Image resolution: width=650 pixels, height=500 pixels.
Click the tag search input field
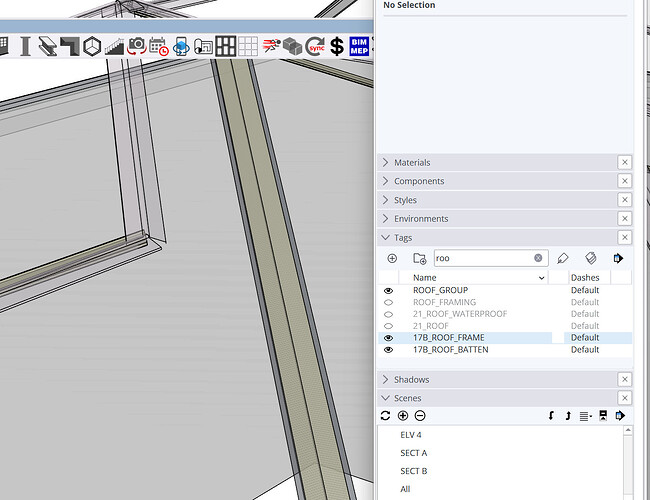[482, 258]
